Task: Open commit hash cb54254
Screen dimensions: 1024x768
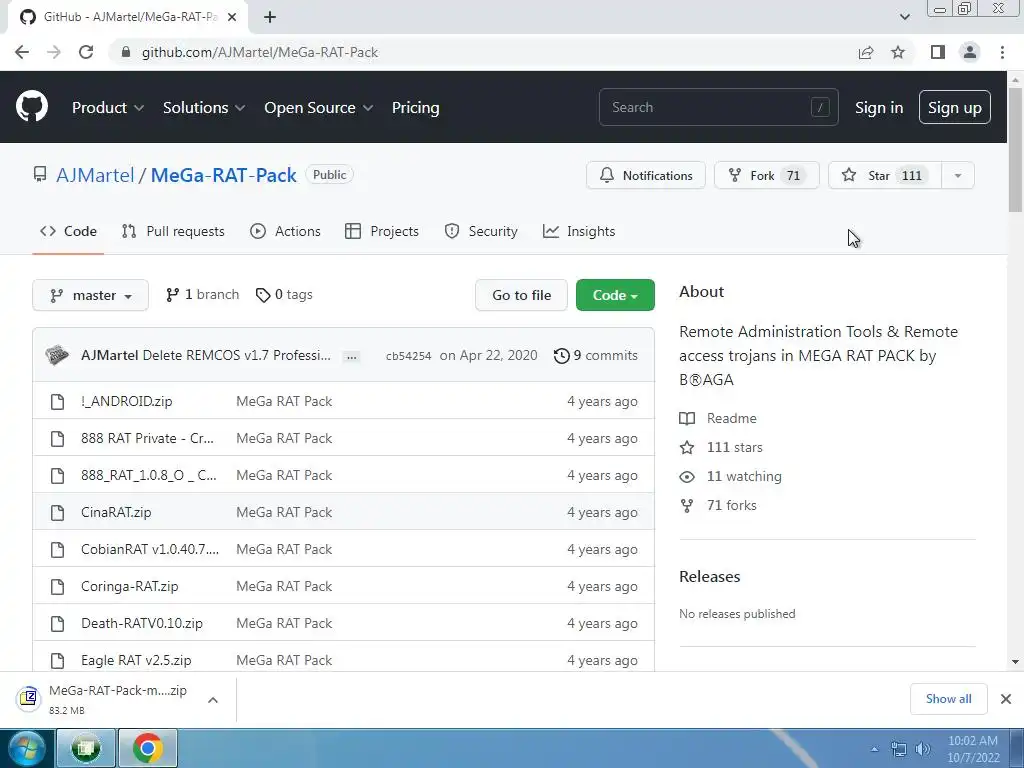Action: (409, 356)
